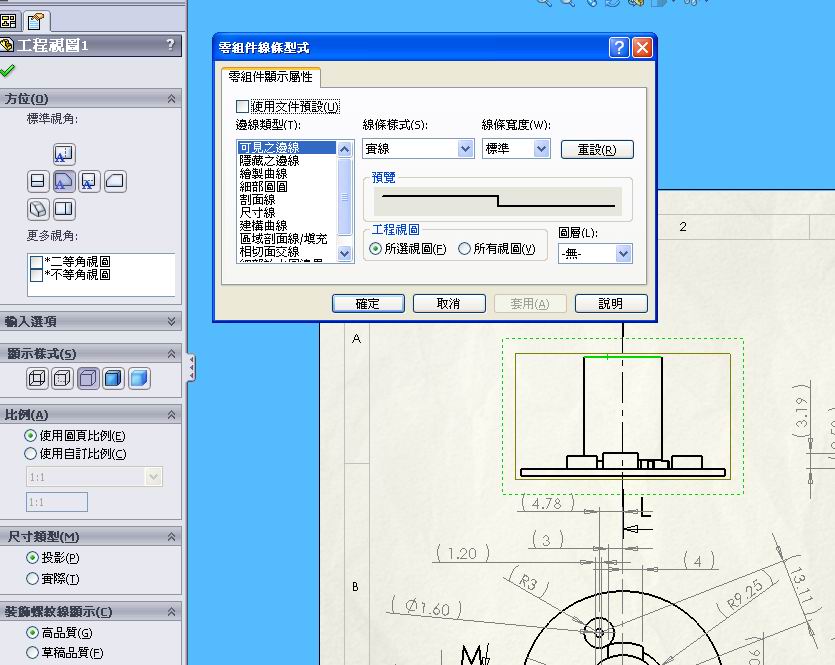Click the (4.78) dimension on drawing
The image size is (835, 665).
[x=547, y=503]
